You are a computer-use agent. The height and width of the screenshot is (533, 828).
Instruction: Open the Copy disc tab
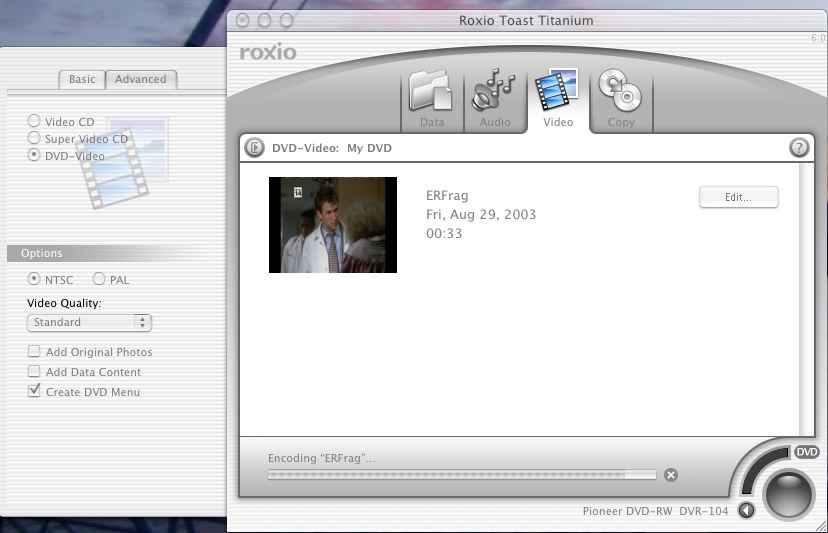tap(621, 100)
